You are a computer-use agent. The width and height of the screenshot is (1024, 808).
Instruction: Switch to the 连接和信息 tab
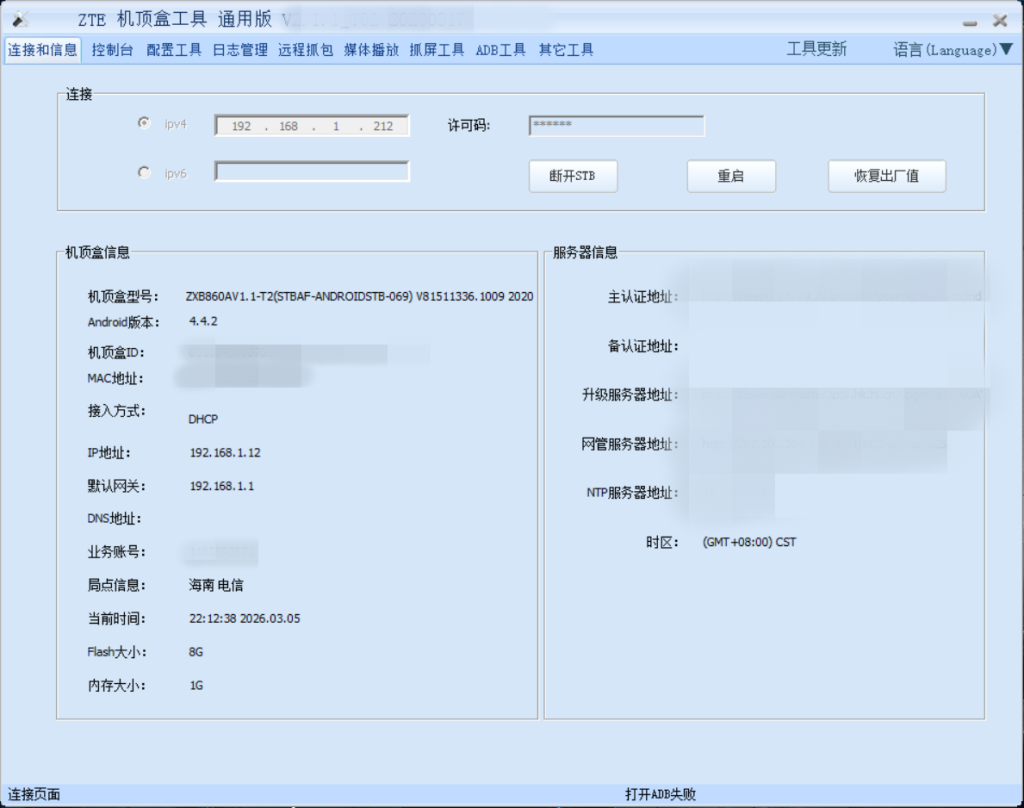click(43, 50)
